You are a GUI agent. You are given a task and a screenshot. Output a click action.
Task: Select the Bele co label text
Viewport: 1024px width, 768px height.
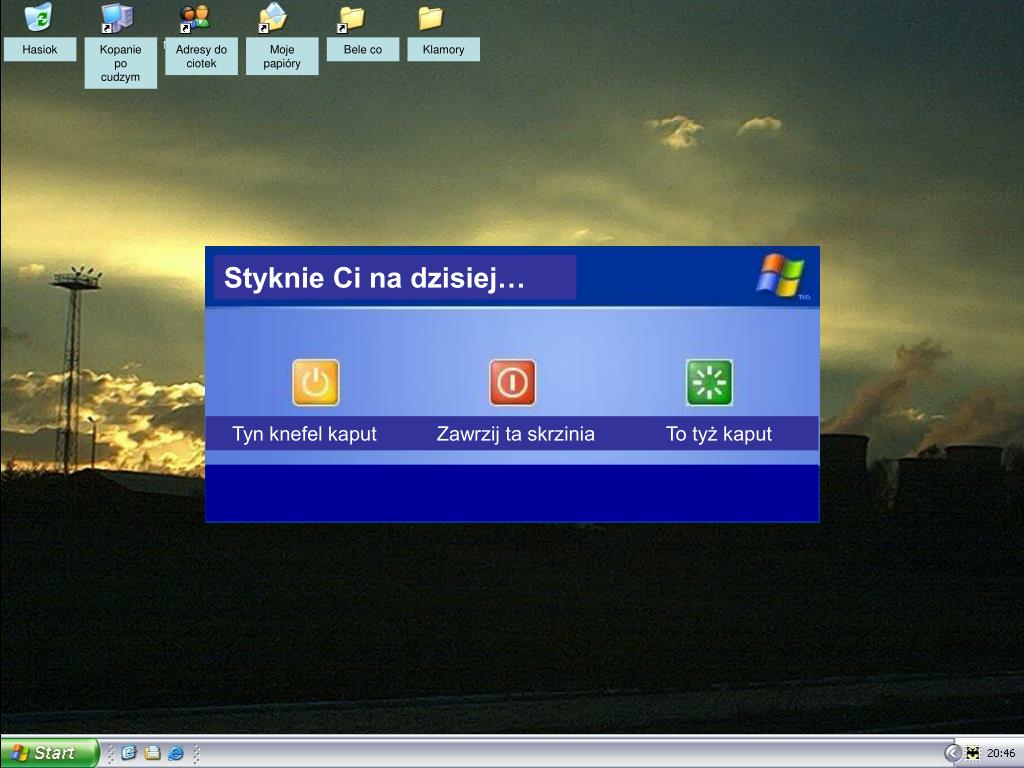(x=363, y=50)
